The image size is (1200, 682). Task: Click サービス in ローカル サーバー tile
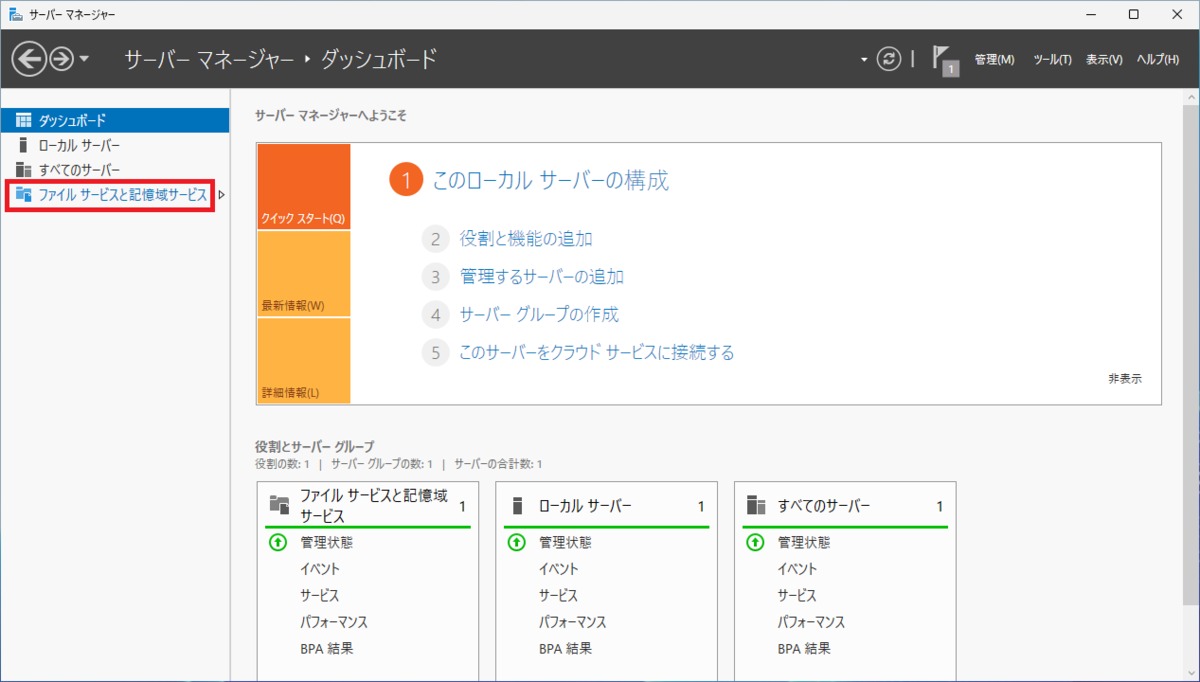(x=559, y=595)
